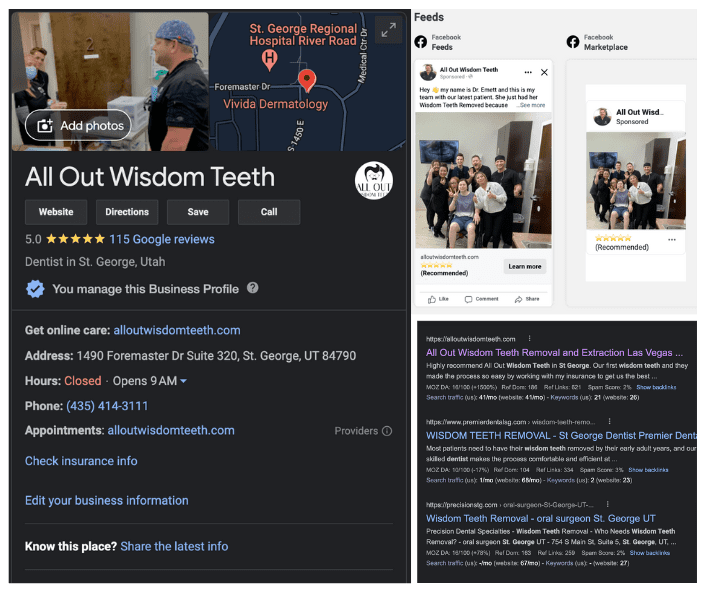Close the All Out Wisdom Teeth ad

point(544,72)
